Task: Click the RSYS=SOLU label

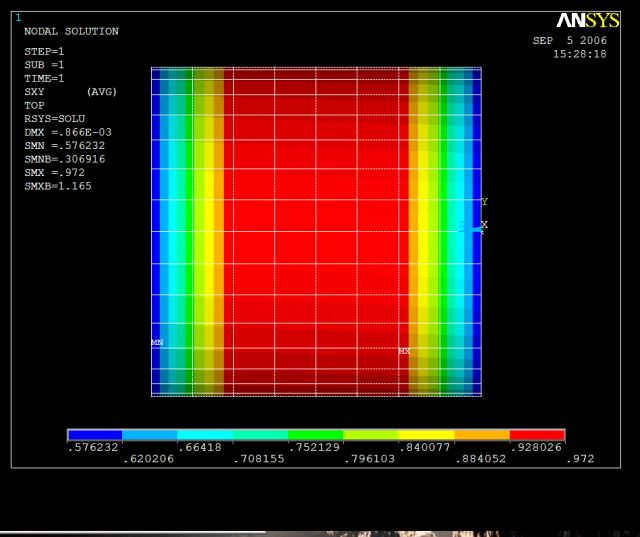Action: (55, 119)
